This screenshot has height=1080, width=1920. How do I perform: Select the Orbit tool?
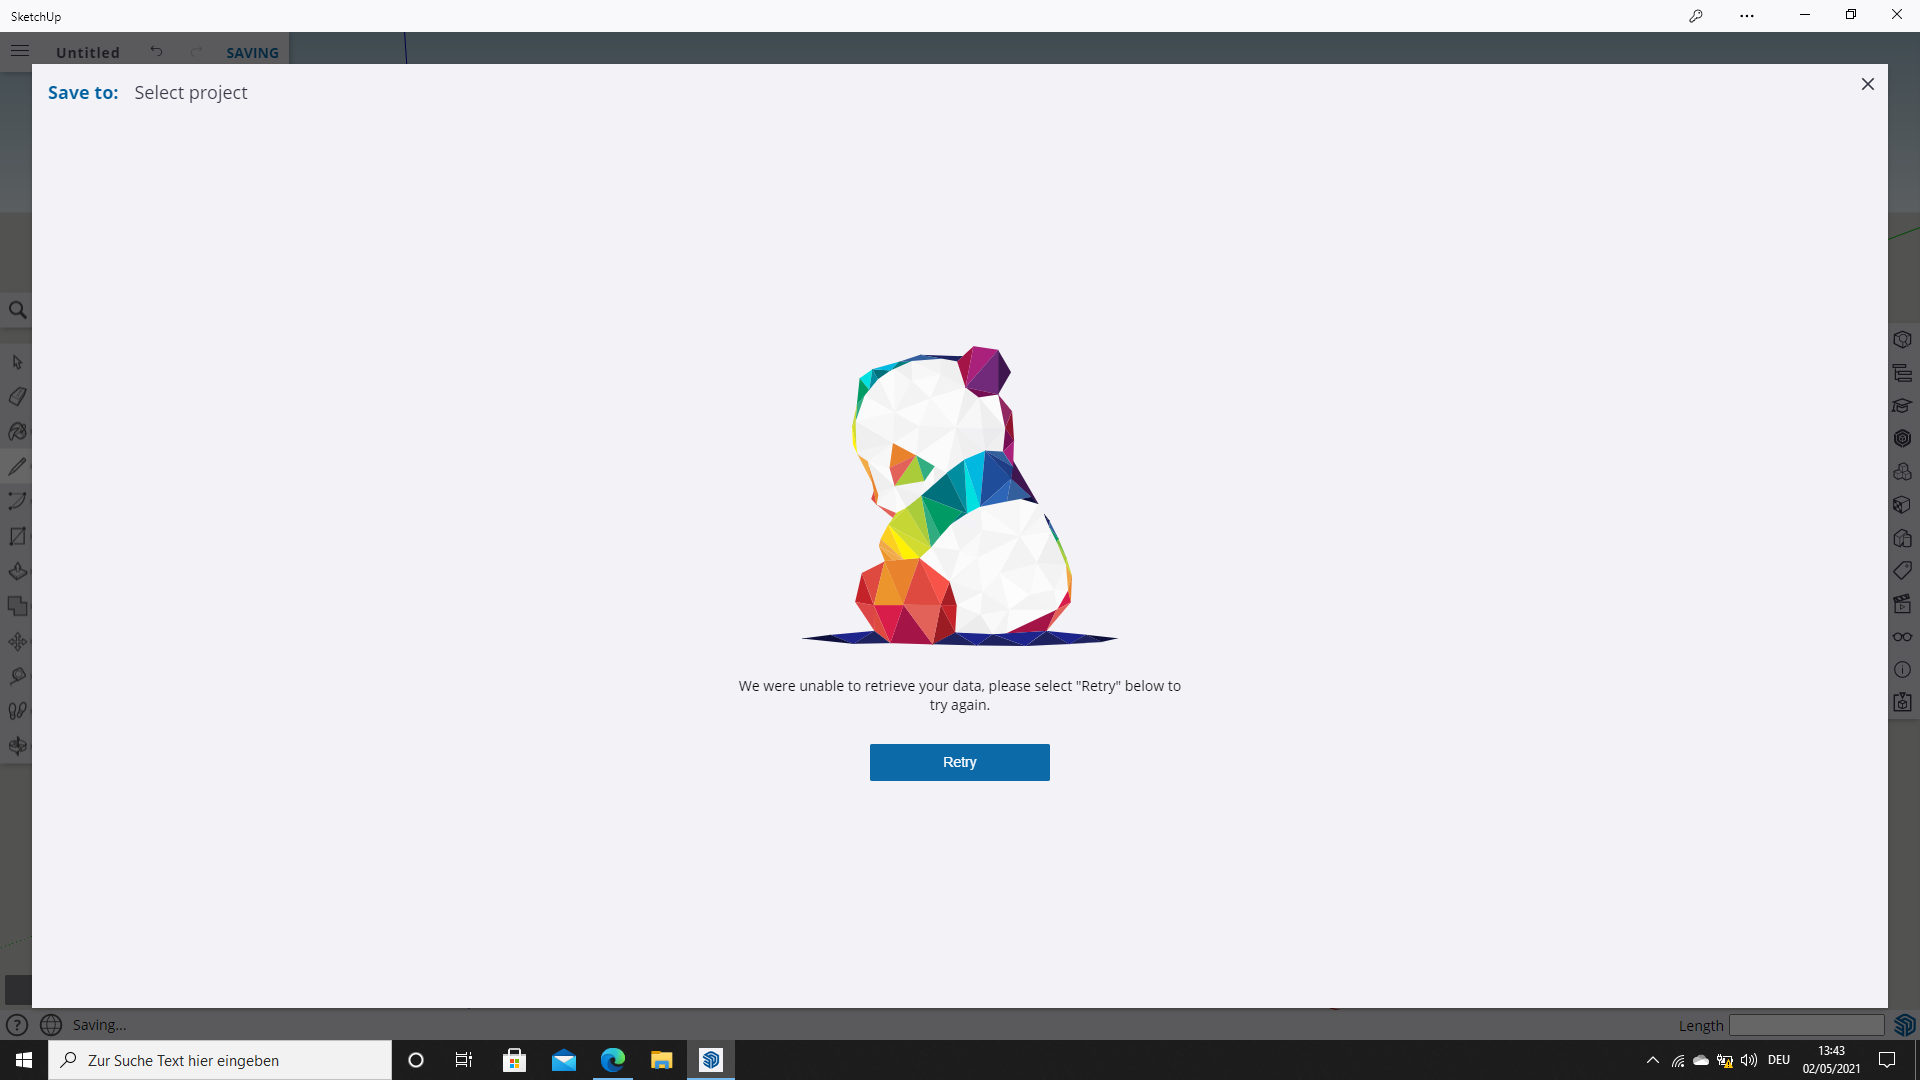[x=17, y=746]
